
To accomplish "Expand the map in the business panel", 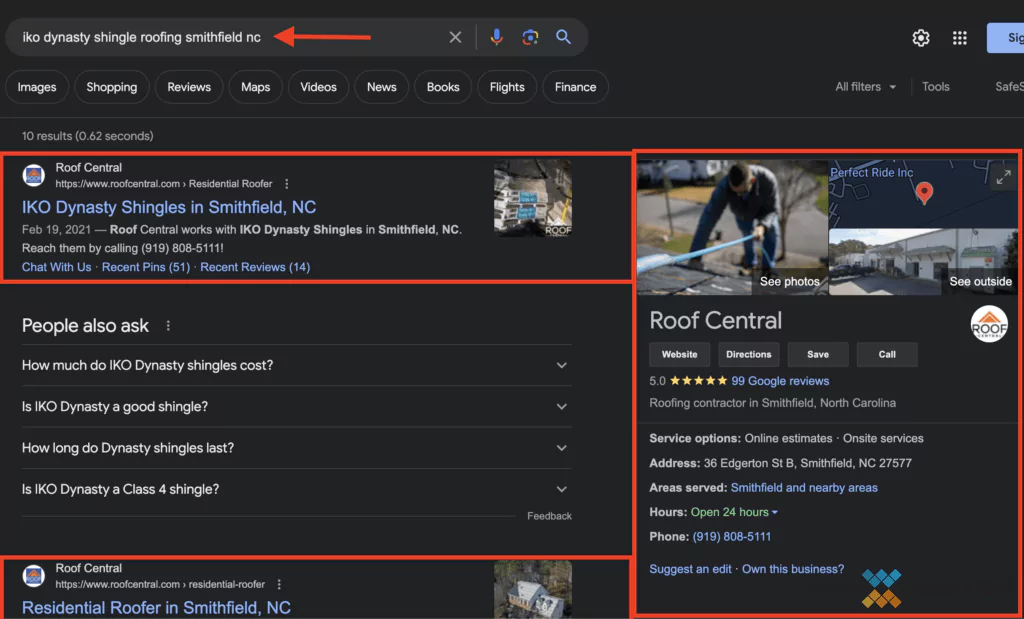I will (1003, 176).
